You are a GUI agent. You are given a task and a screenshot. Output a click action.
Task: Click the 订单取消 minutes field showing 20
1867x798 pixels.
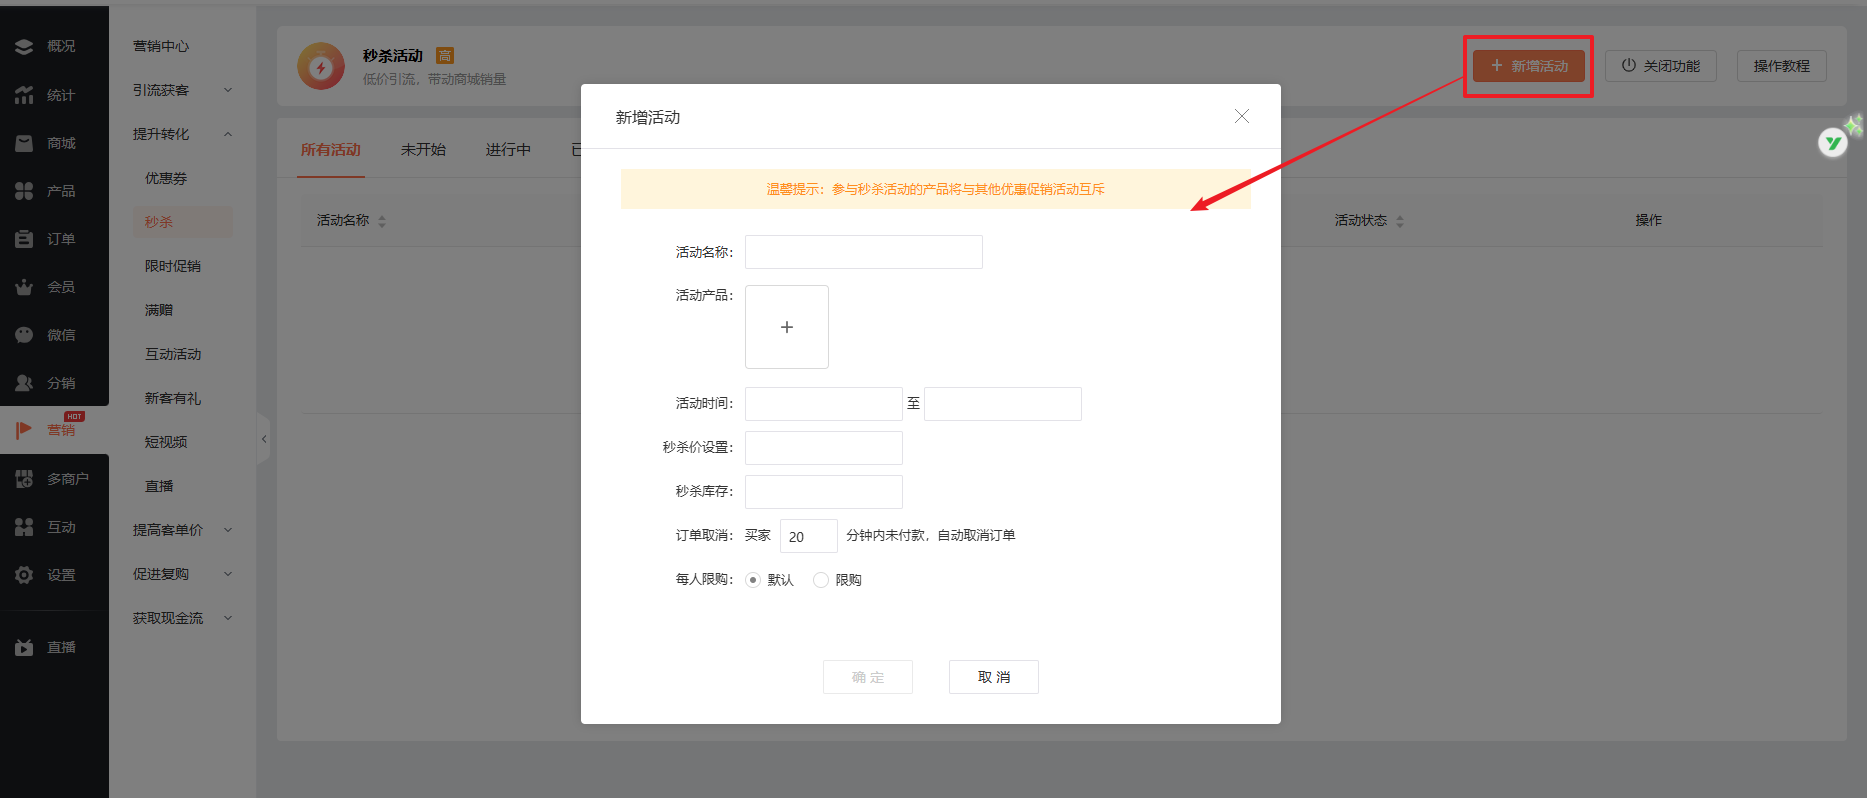(x=809, y=536)
